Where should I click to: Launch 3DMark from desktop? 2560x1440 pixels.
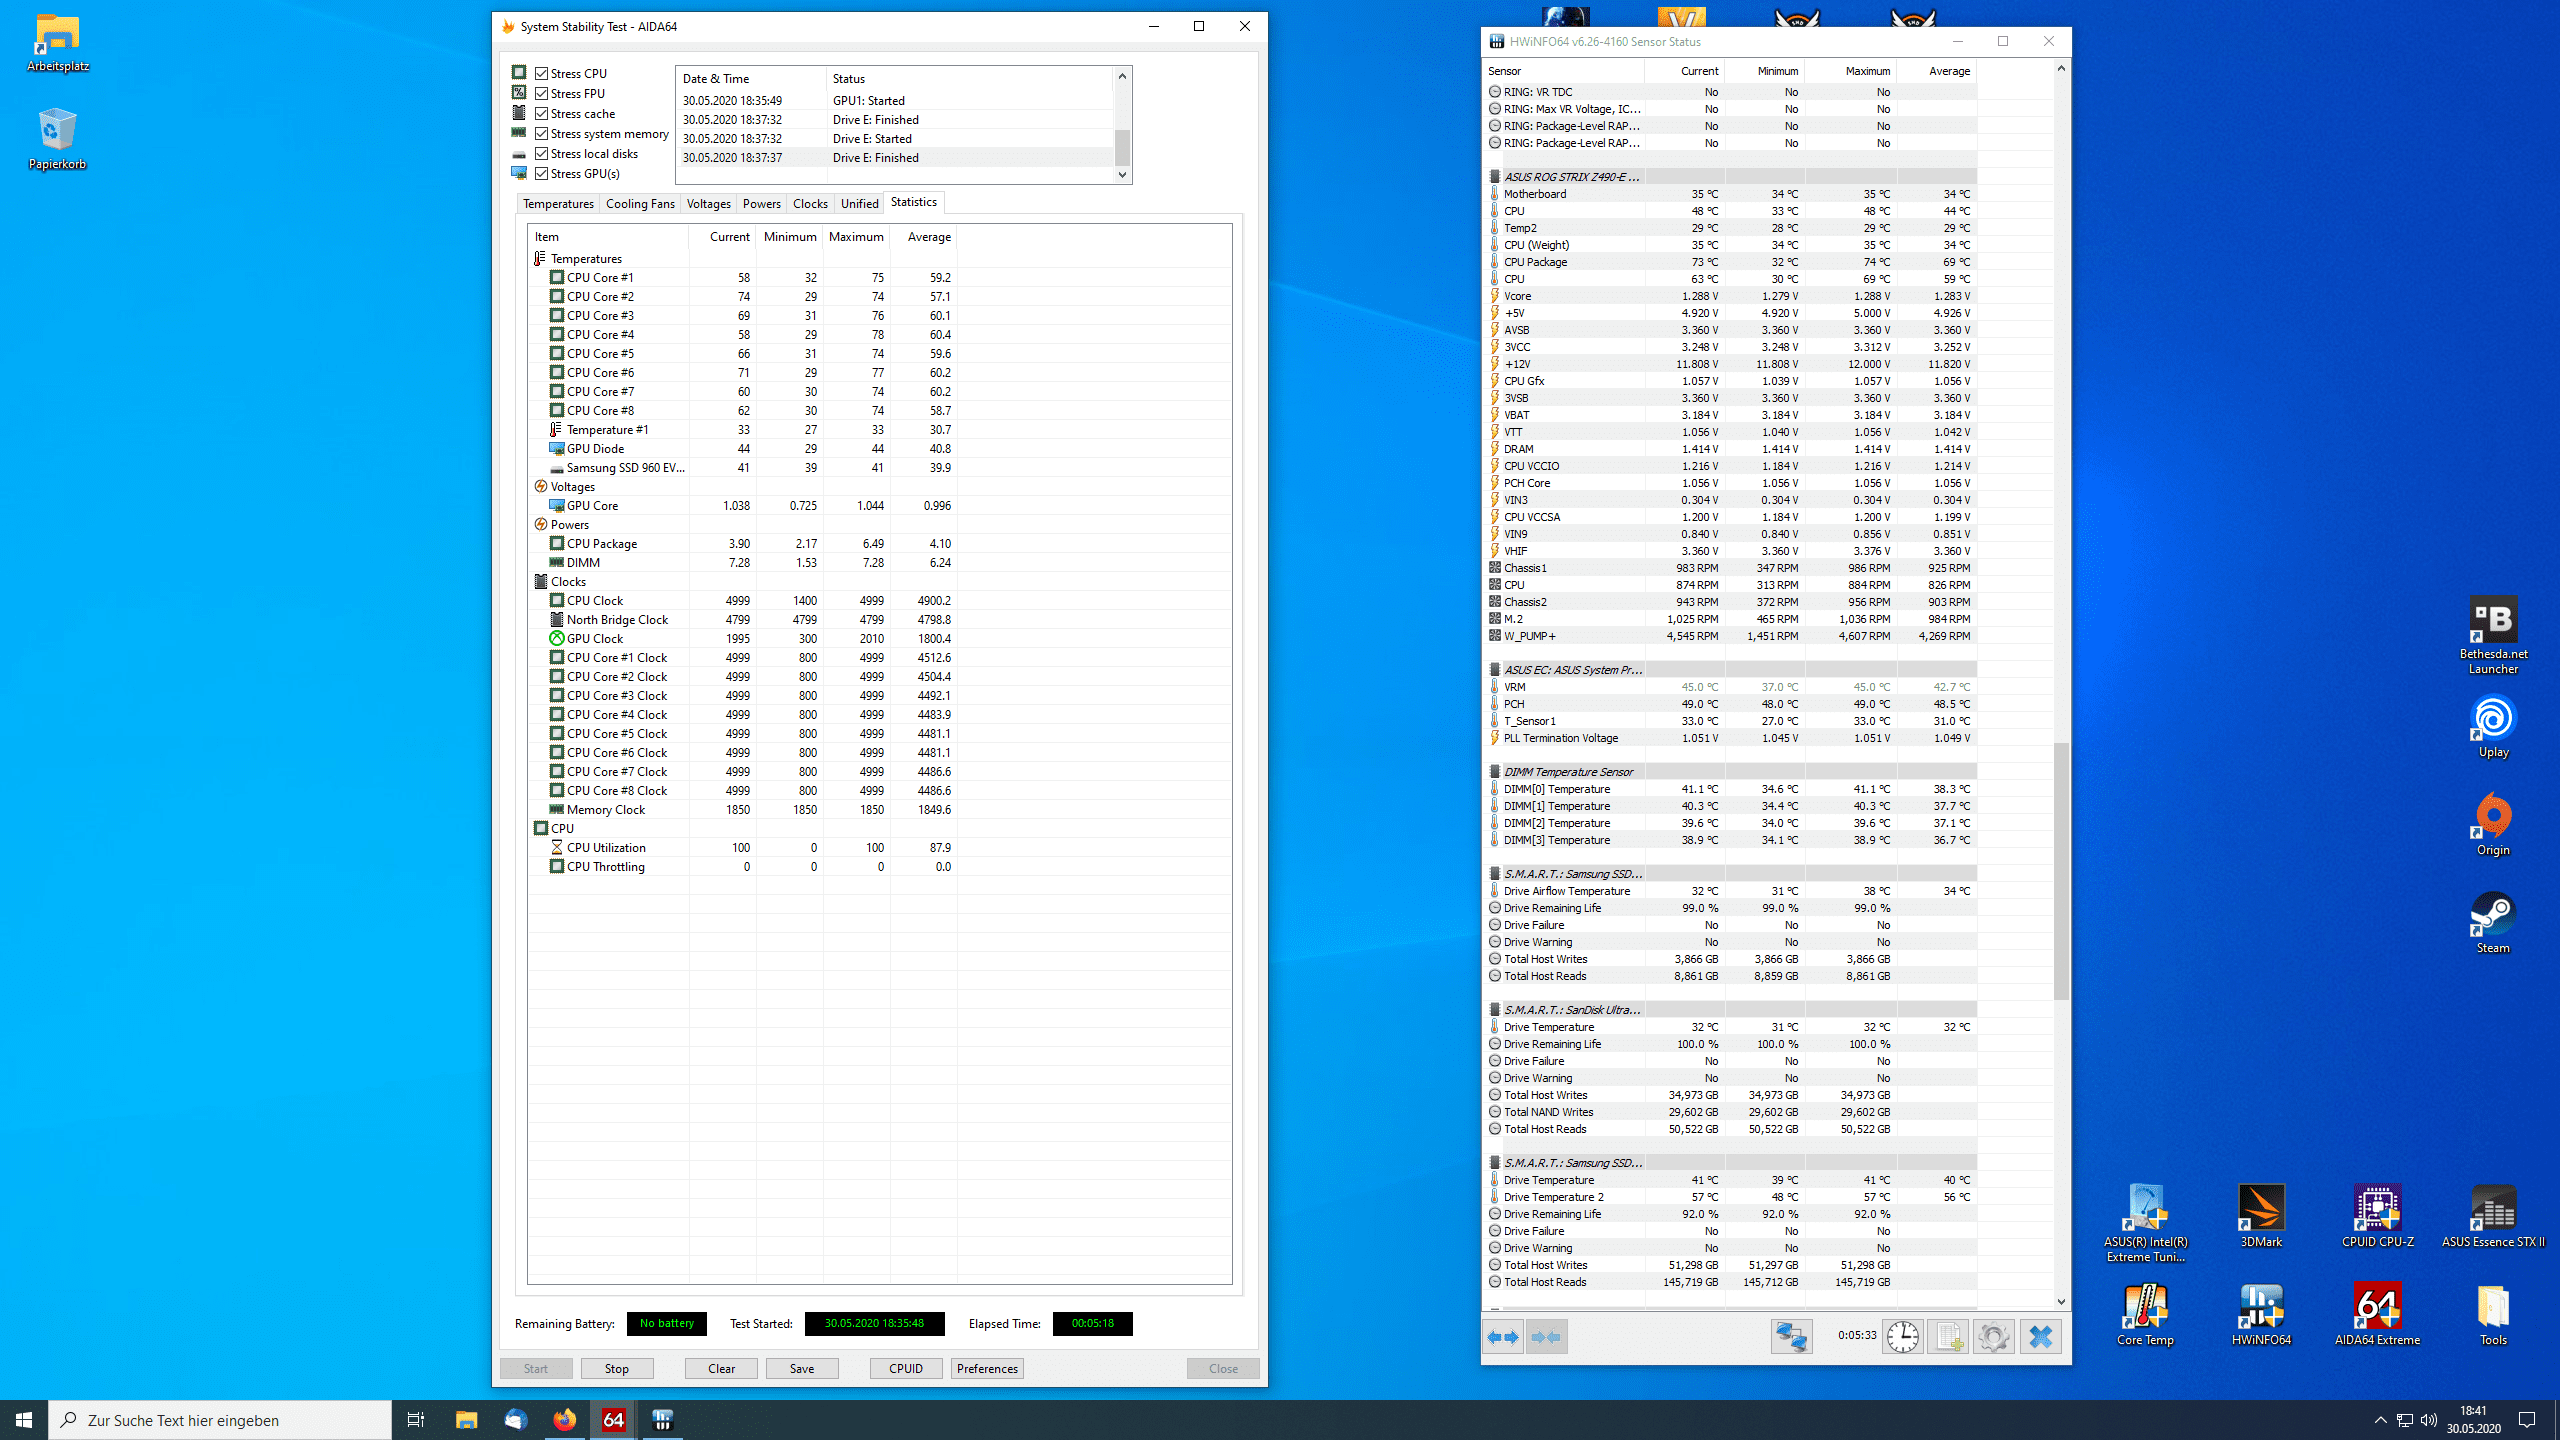point(2261,1217)
